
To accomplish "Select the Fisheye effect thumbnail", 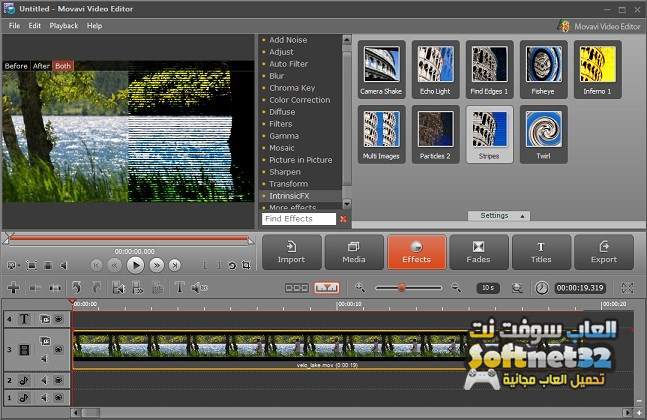I will (x=543, y=69).
